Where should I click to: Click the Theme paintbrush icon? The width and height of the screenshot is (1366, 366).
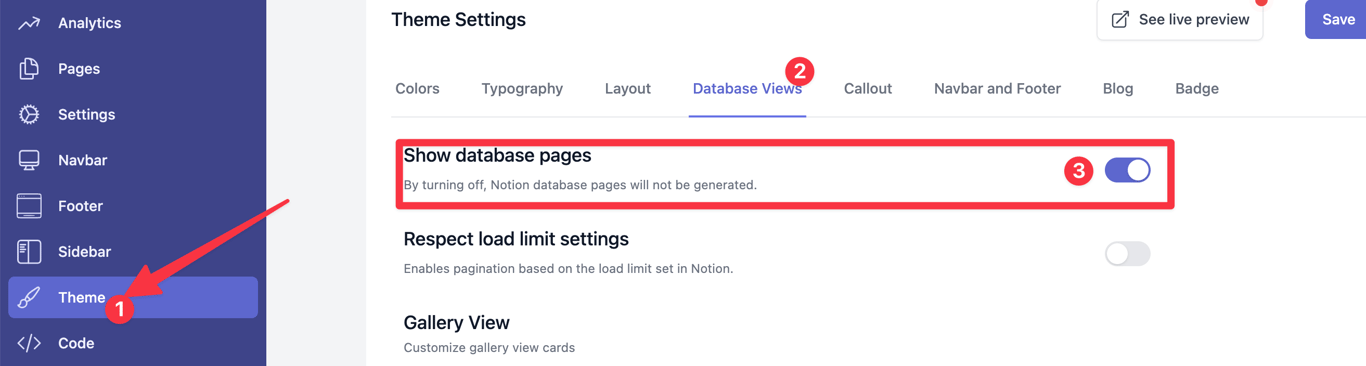[x=29, y=298]
